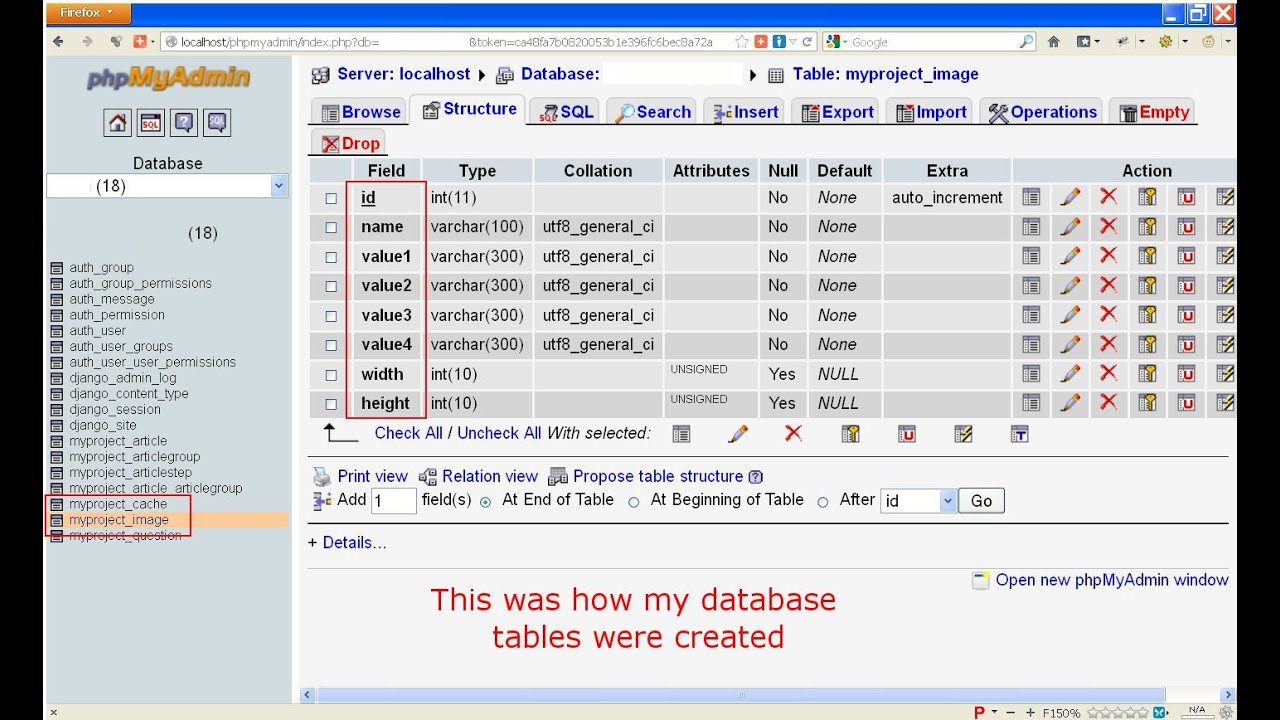This screenshot has width=1280, height=720.
Task: Tick the checkbox for the value4 field
Action: click(x=331, y=345)
